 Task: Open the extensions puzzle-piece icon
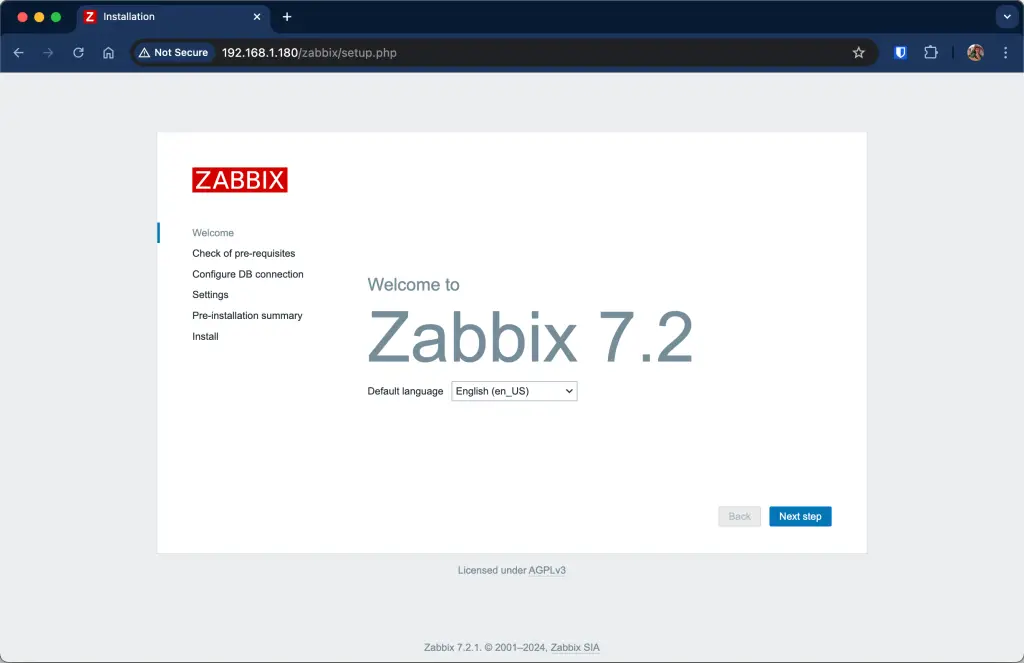931,52
